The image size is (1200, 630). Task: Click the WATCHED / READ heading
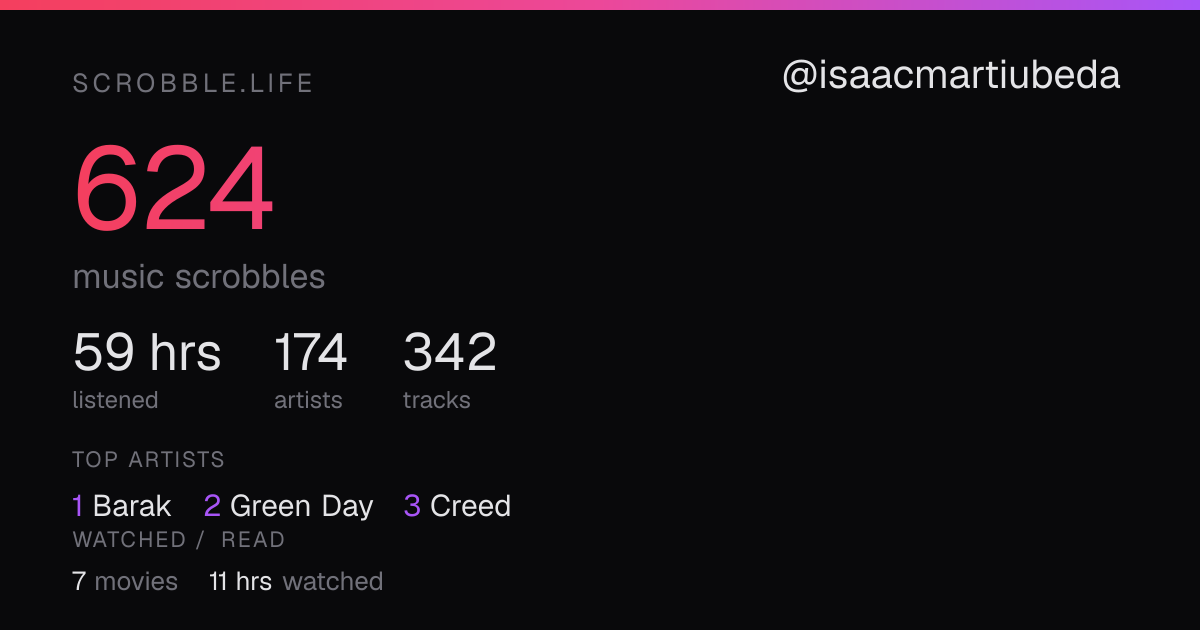coord(179,540)
